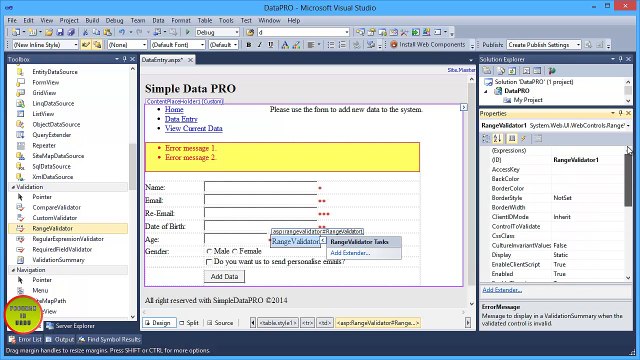Open the Error List tab
640x360 pixels.
click(x=25, y=339)
